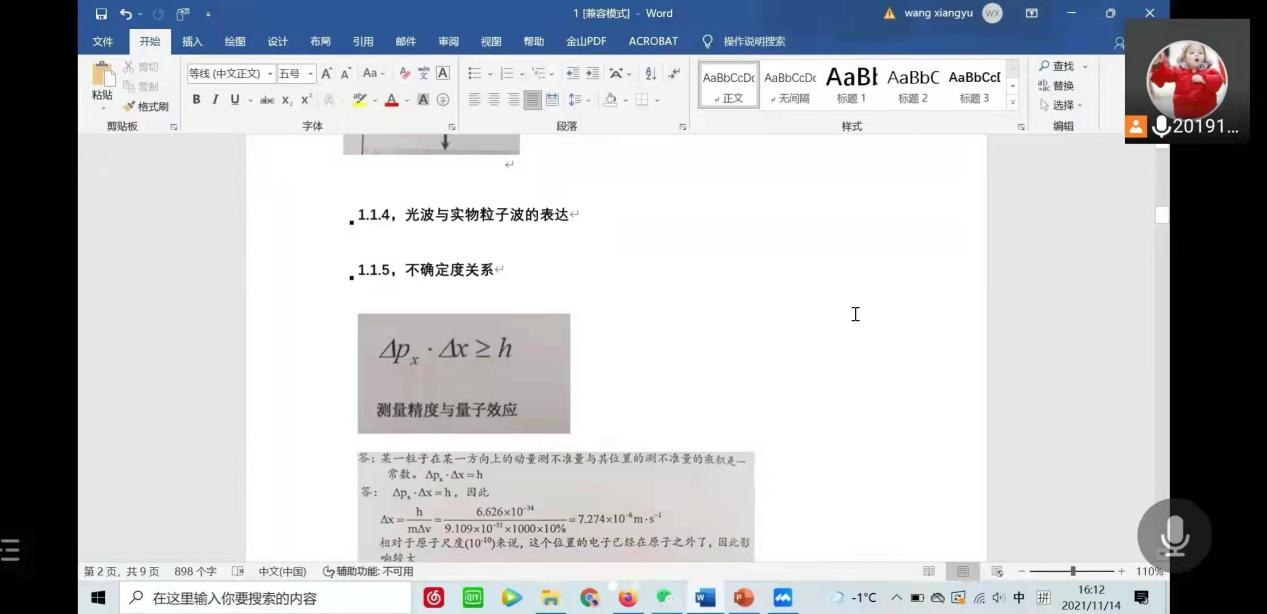Click the Paste (粘贴) clipboard icon
Screen dimensions: 1267x614
tap(102, 75)
